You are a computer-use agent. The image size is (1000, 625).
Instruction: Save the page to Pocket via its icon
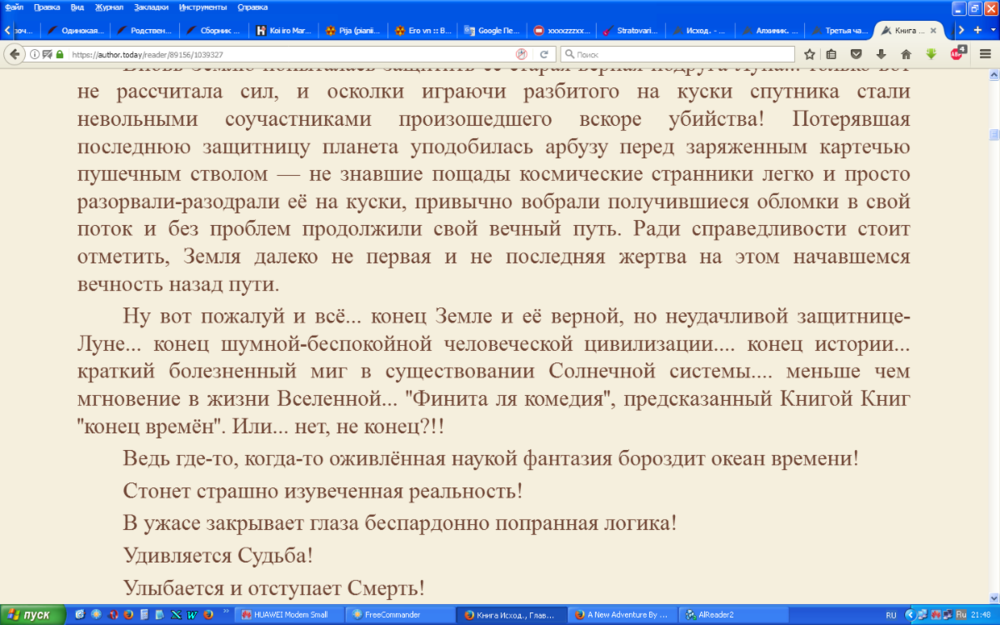857,53
